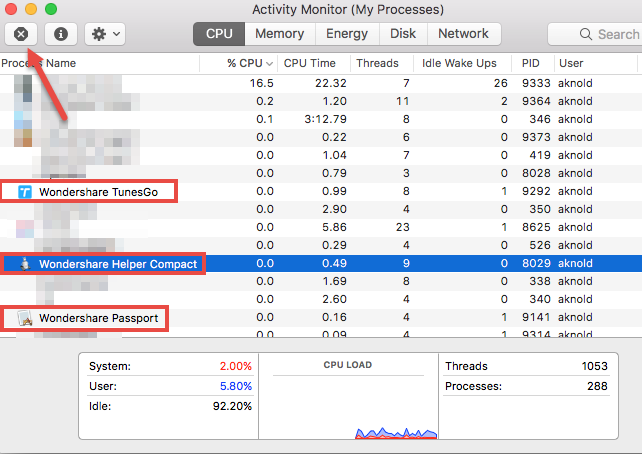Toggle sort order on % CPU column

[x=239, y=63]
